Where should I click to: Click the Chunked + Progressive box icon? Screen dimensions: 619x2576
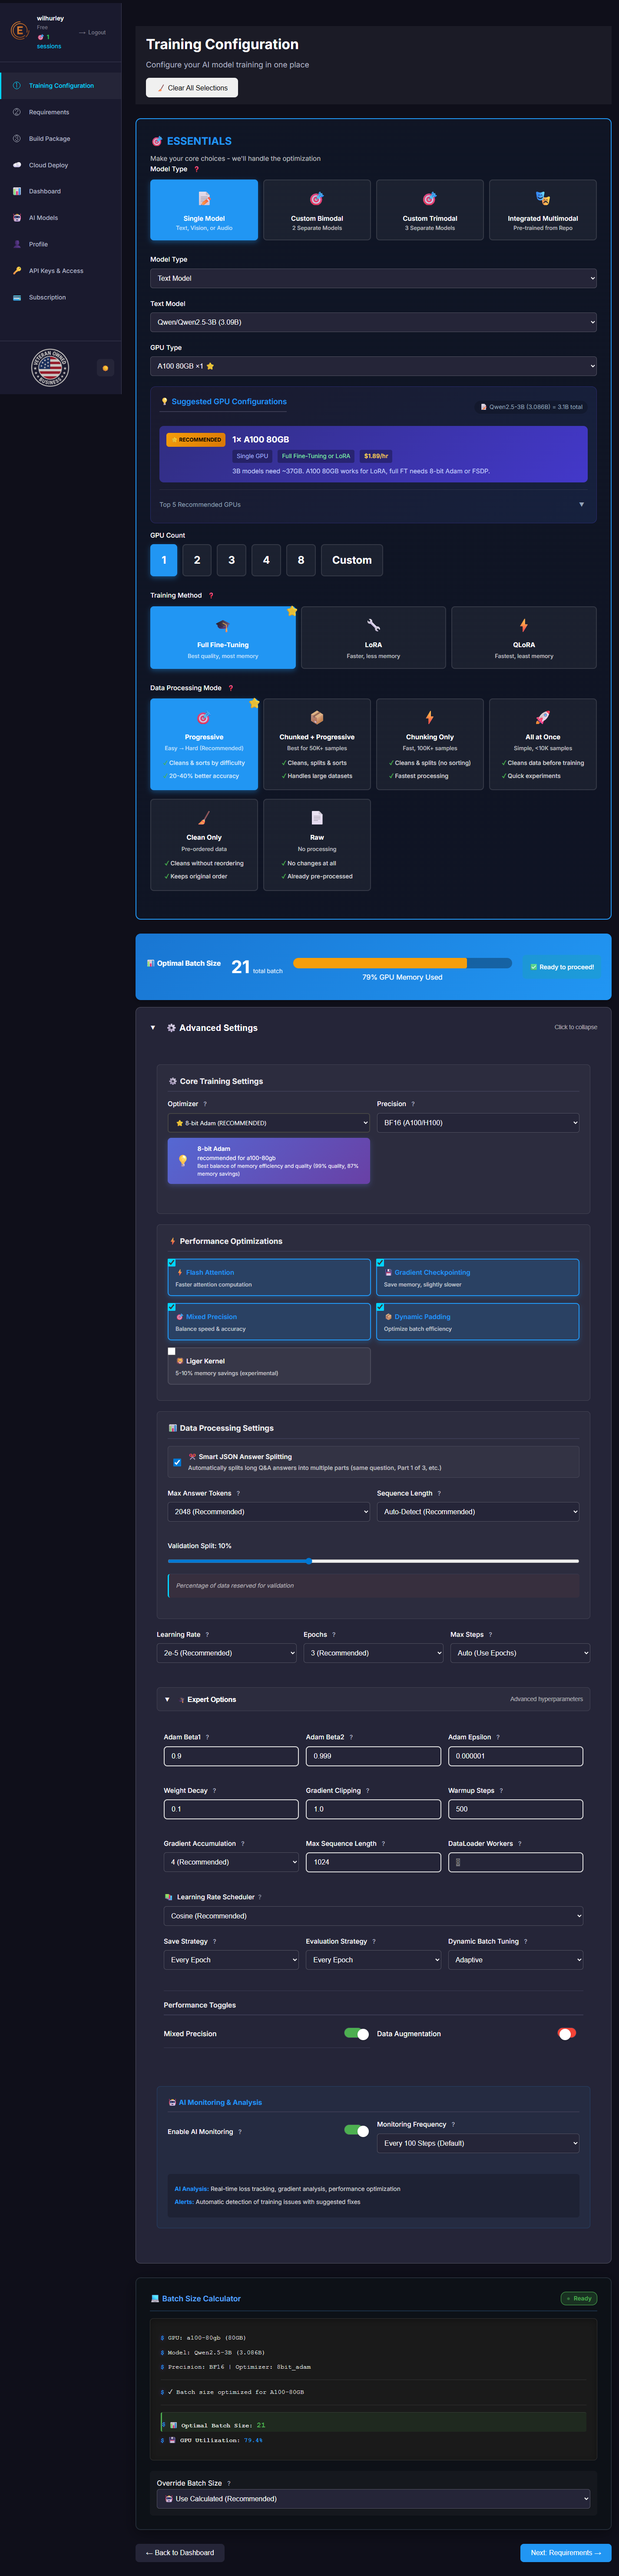[x=317, y=717]
